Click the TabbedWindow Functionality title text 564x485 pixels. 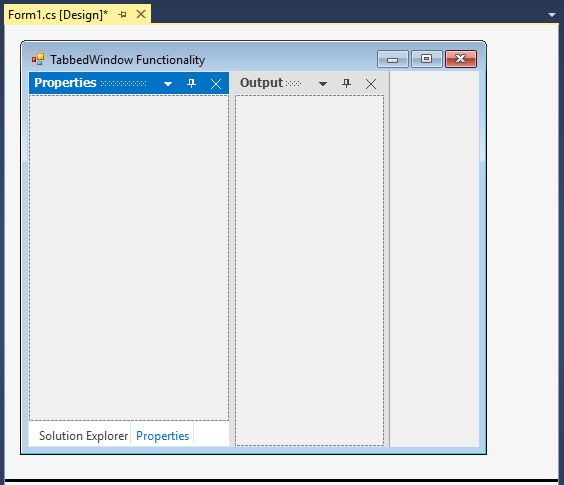127,60
